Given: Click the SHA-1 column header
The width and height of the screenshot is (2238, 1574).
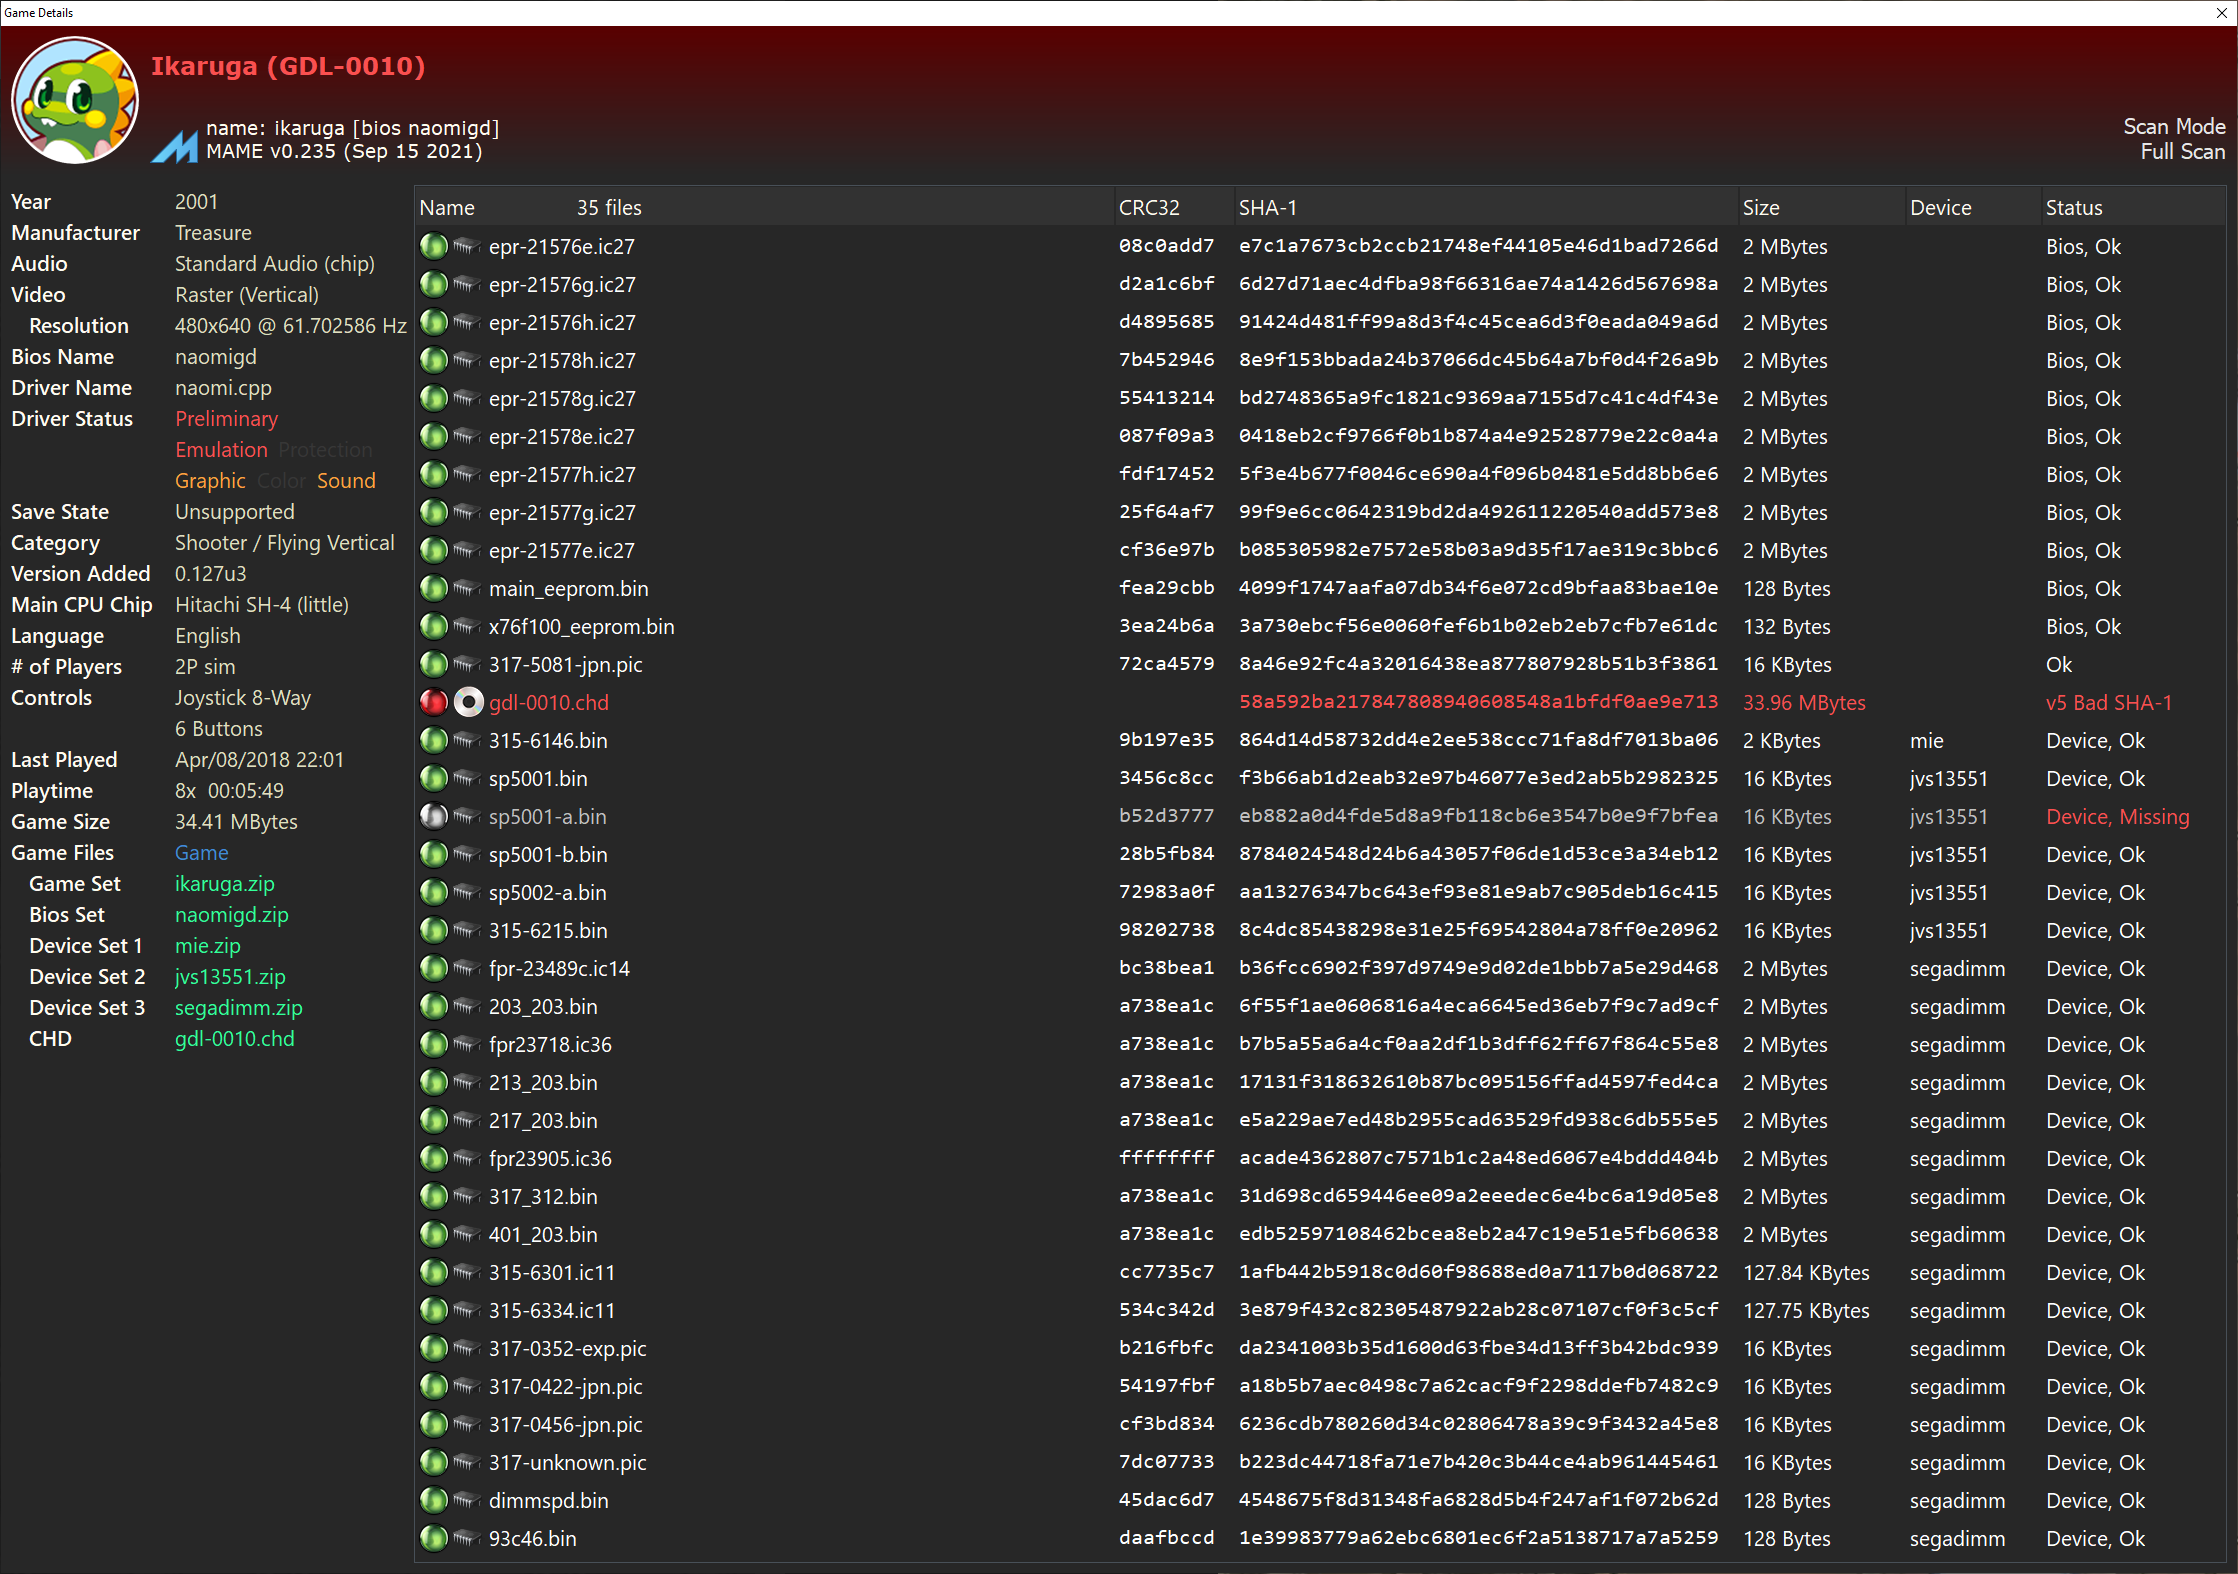Looking at the screenshot, I should click(1267, 208).
